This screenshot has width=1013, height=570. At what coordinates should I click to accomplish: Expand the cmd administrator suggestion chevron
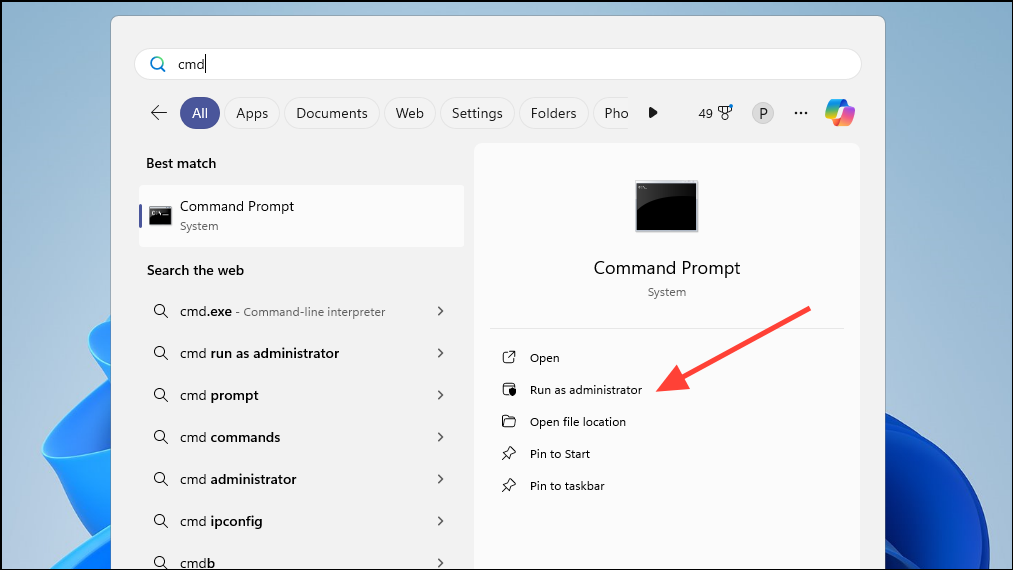pos(441,479)
